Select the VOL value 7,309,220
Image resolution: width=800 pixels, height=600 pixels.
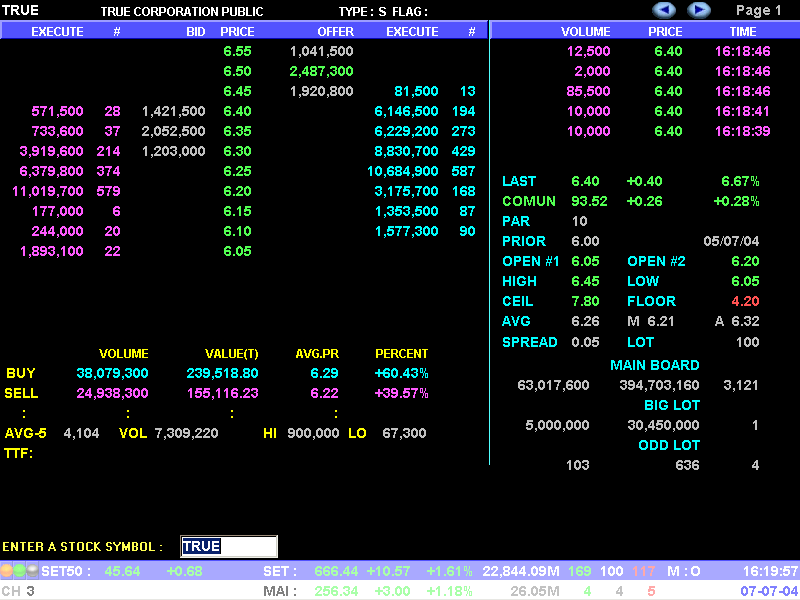[x=186, y=433]
